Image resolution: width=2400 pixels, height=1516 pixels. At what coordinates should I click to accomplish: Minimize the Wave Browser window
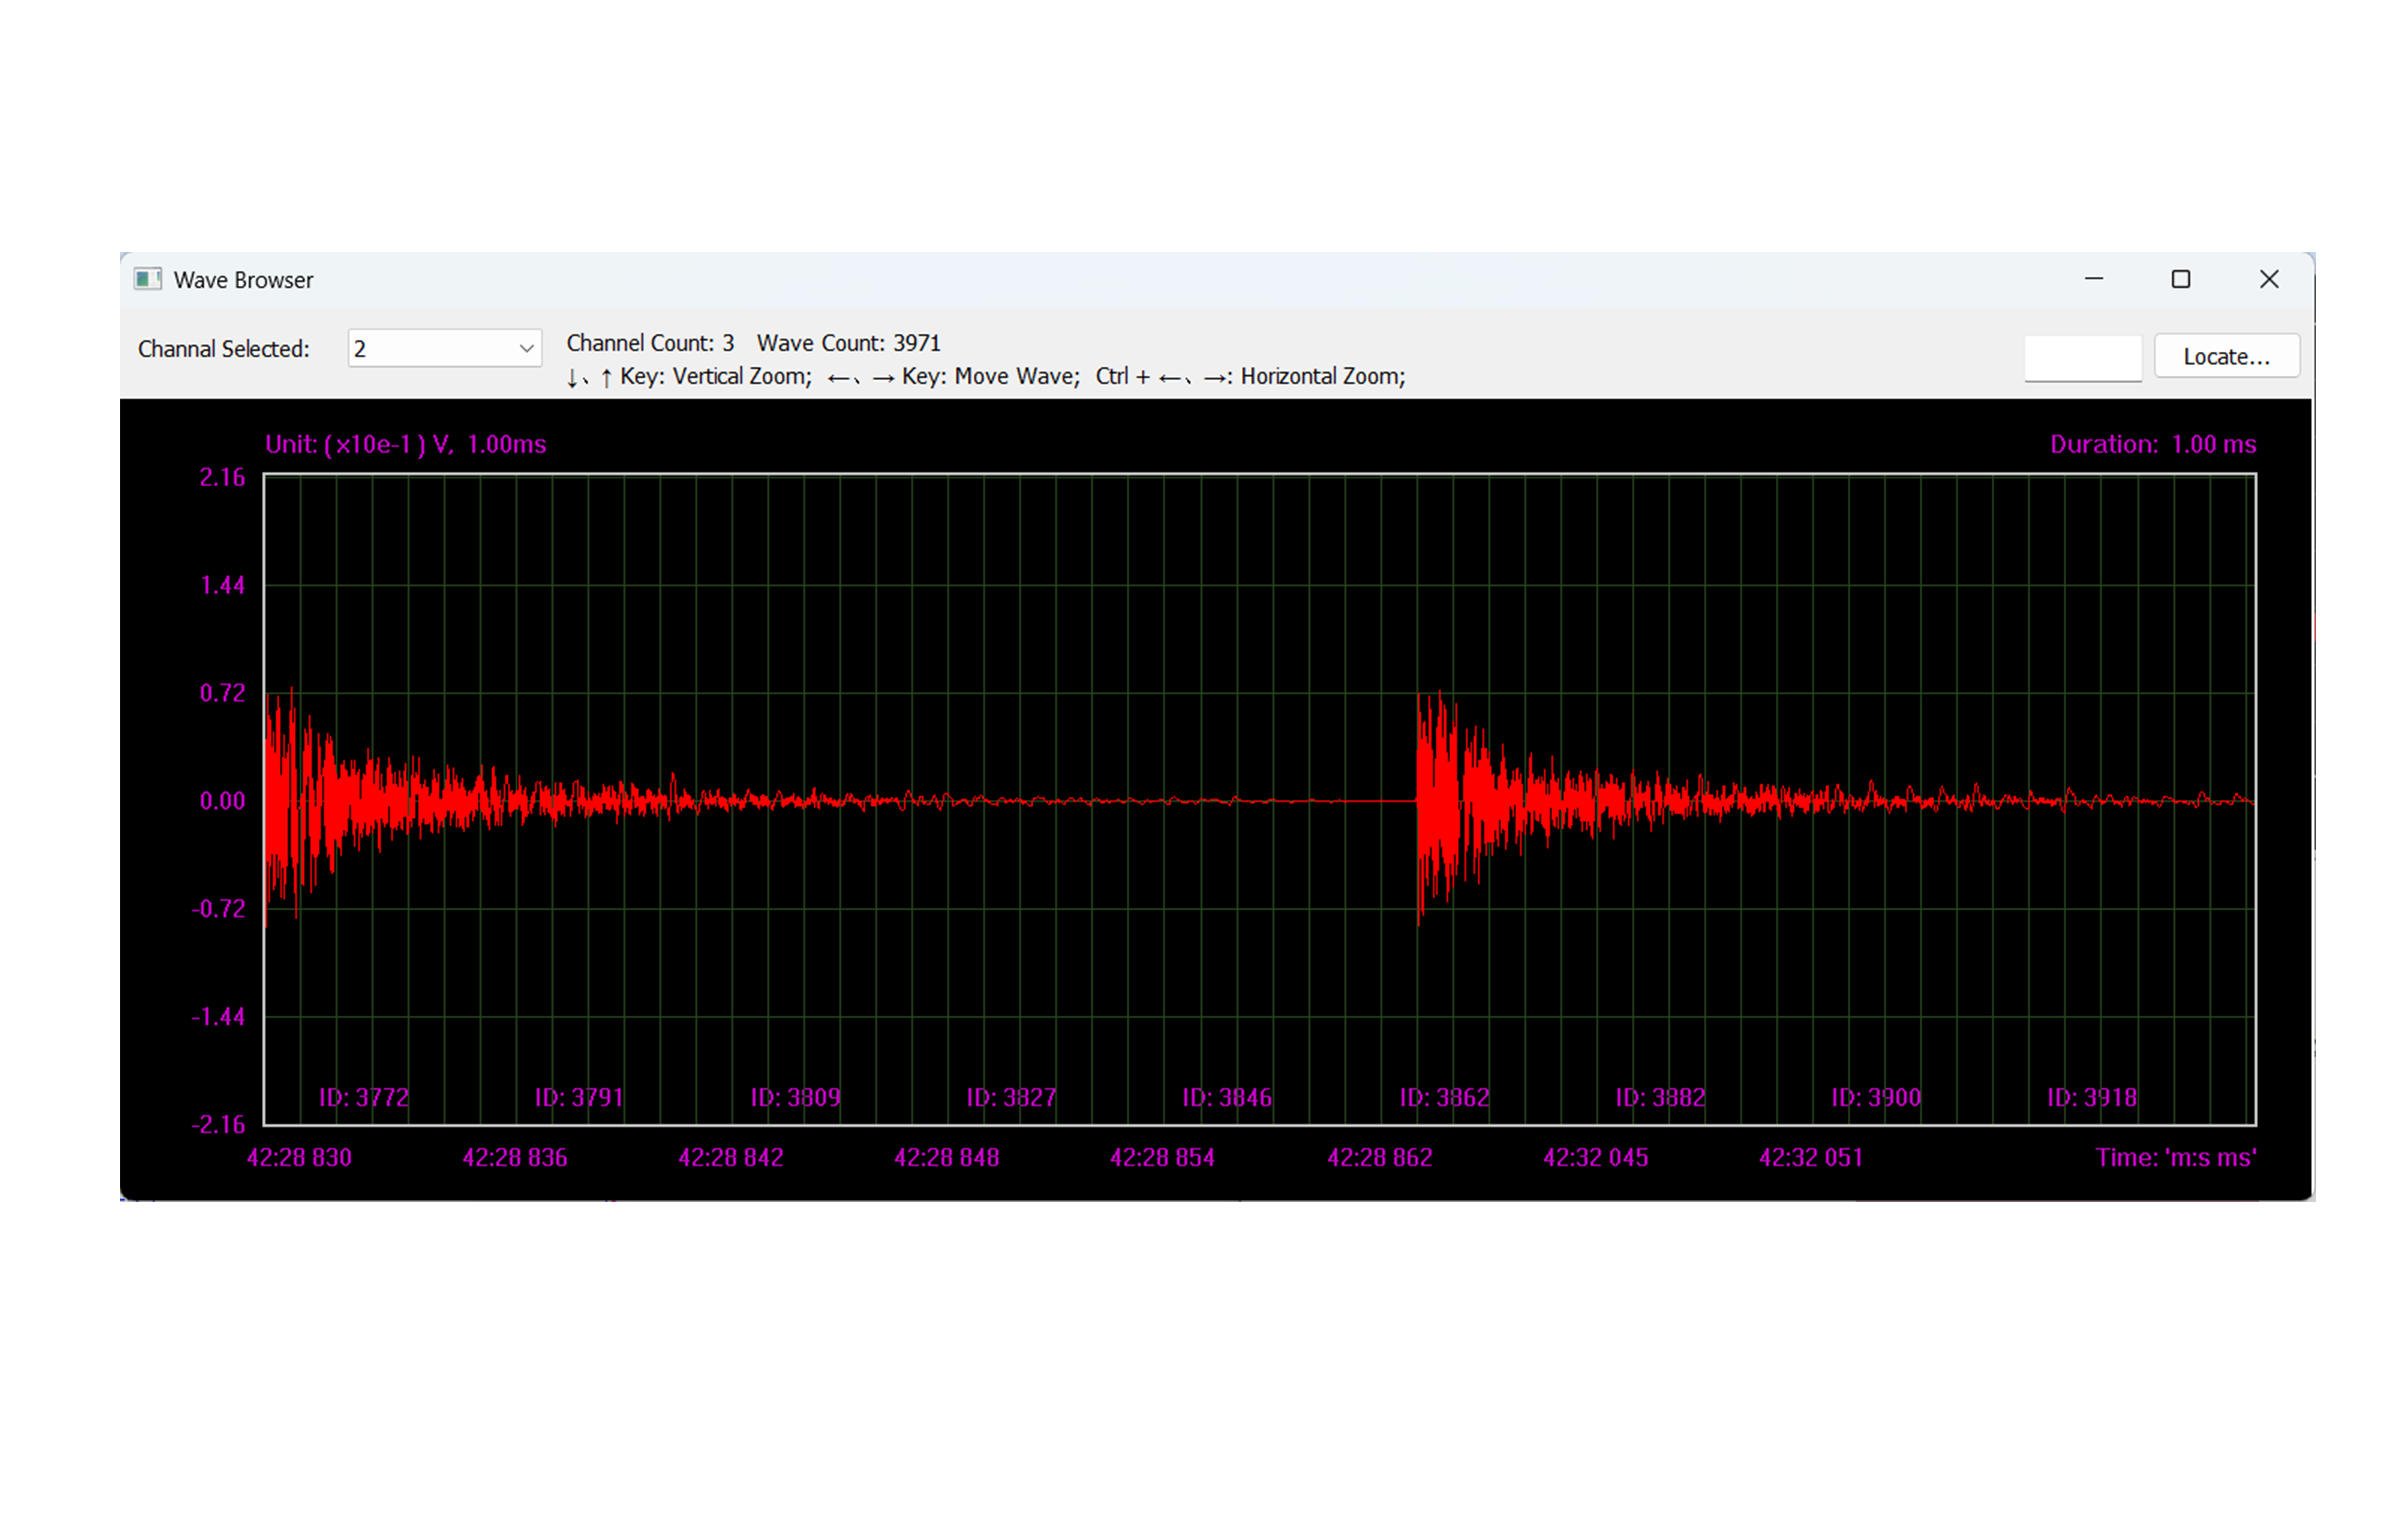click(x=2093, y=279)
